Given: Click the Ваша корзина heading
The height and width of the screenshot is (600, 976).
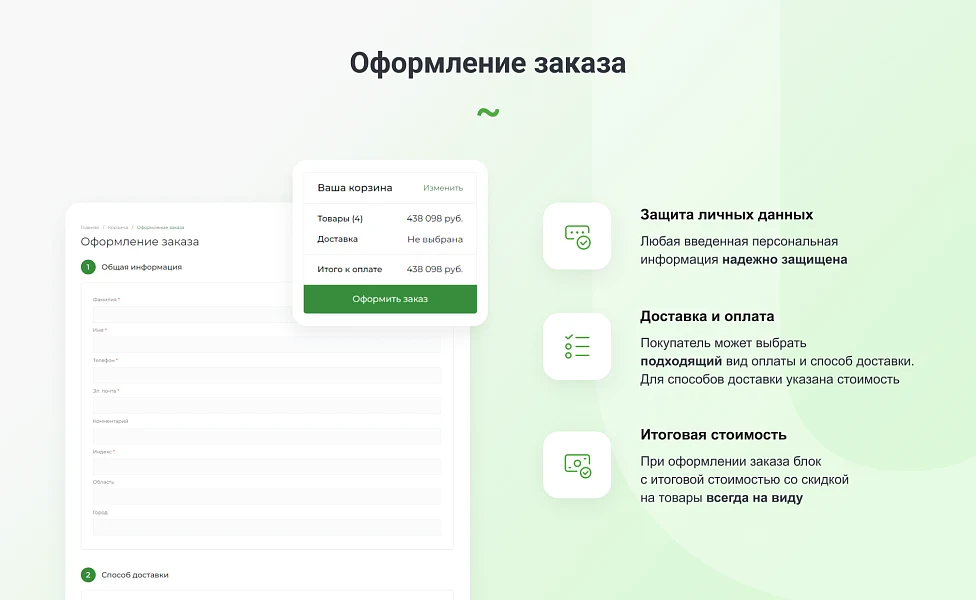Looking at the screenshot, I should tap(355, 188).
